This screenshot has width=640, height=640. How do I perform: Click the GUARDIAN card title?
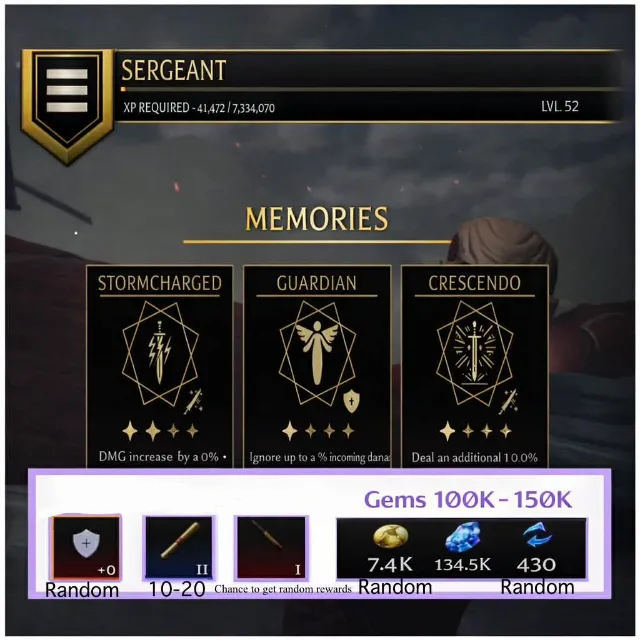pyautogui.click(x=317, y=283)
